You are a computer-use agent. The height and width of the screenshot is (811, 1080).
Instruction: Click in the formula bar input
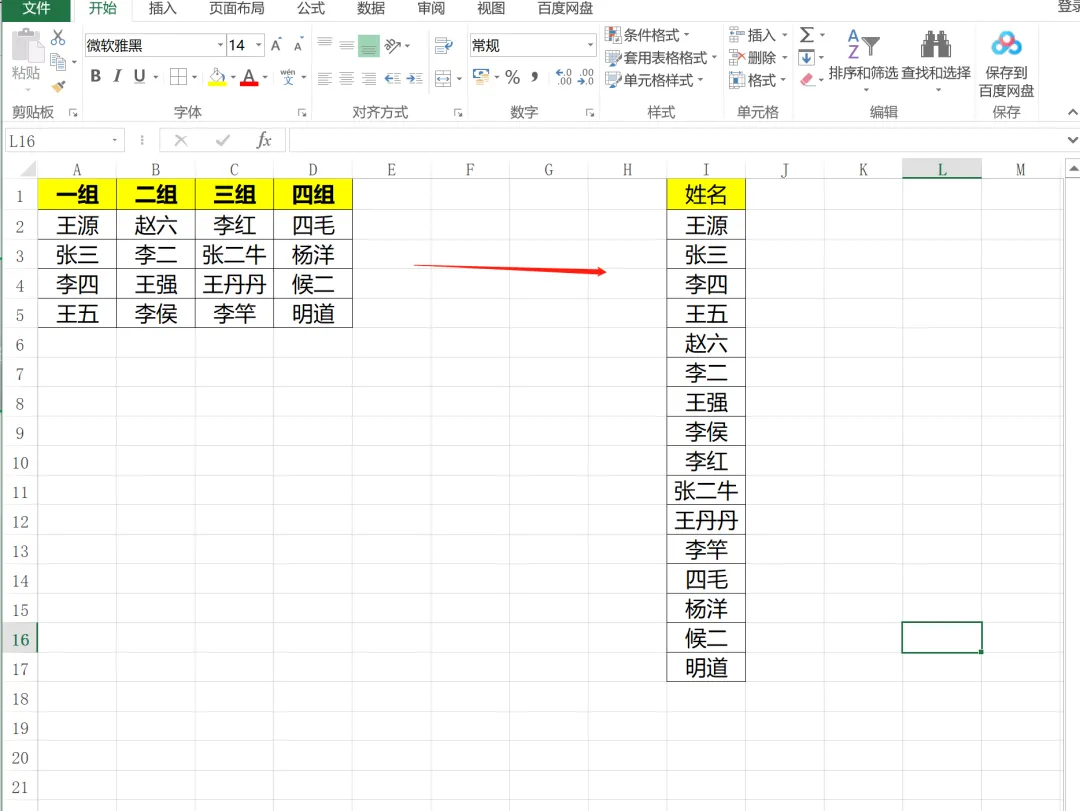point(677,141)
